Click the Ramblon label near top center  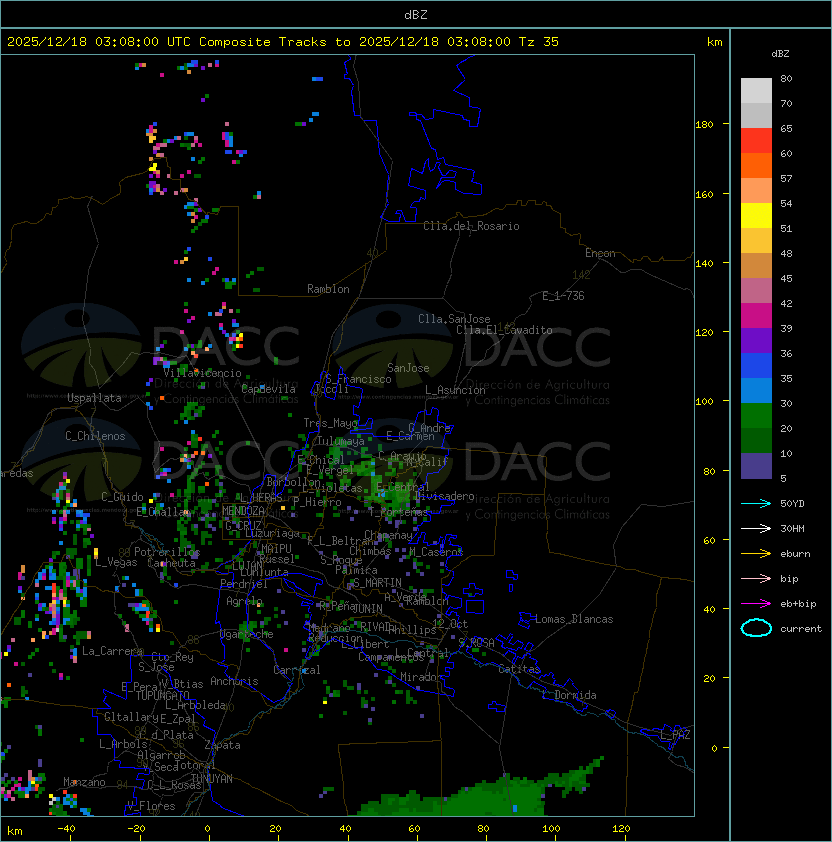(x=328, y=289)
